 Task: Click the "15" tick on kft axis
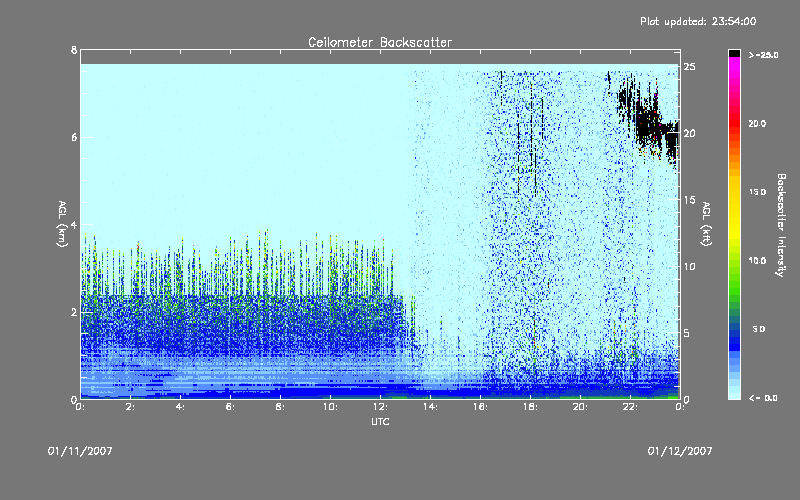[689, 200]
